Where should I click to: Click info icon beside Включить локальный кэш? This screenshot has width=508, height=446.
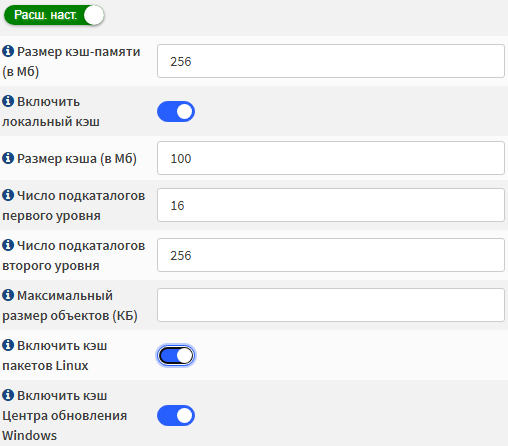tap(8, 101)
